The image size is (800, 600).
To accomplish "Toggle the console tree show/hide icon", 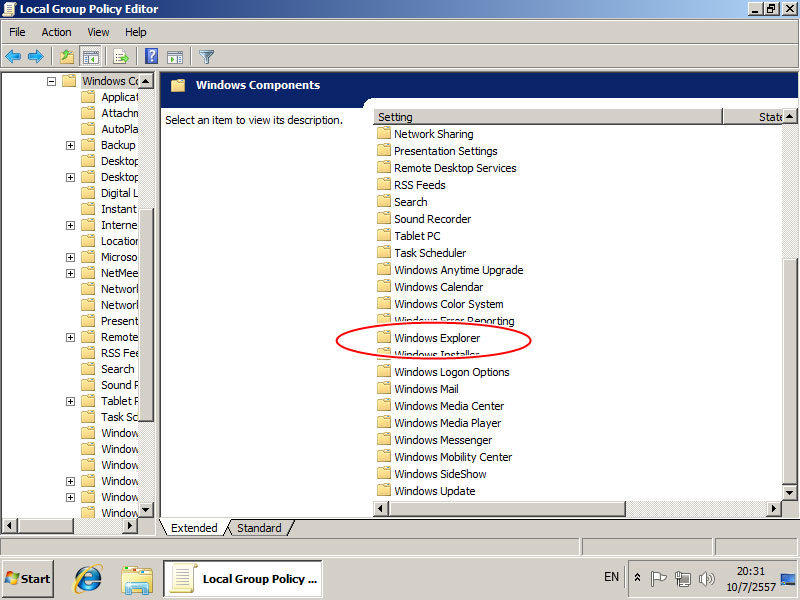I will coord(91,57).
